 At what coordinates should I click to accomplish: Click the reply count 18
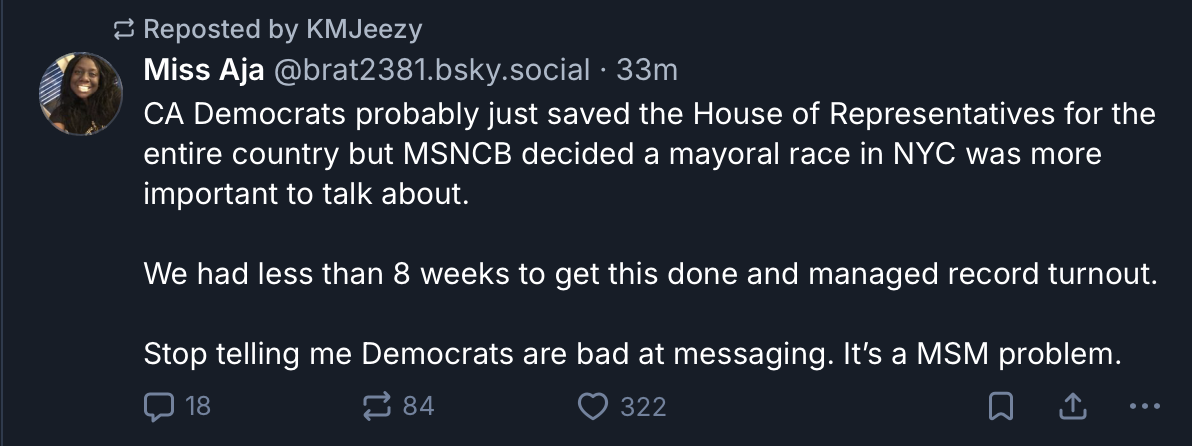pyautogui.click(x=198, y=407)
